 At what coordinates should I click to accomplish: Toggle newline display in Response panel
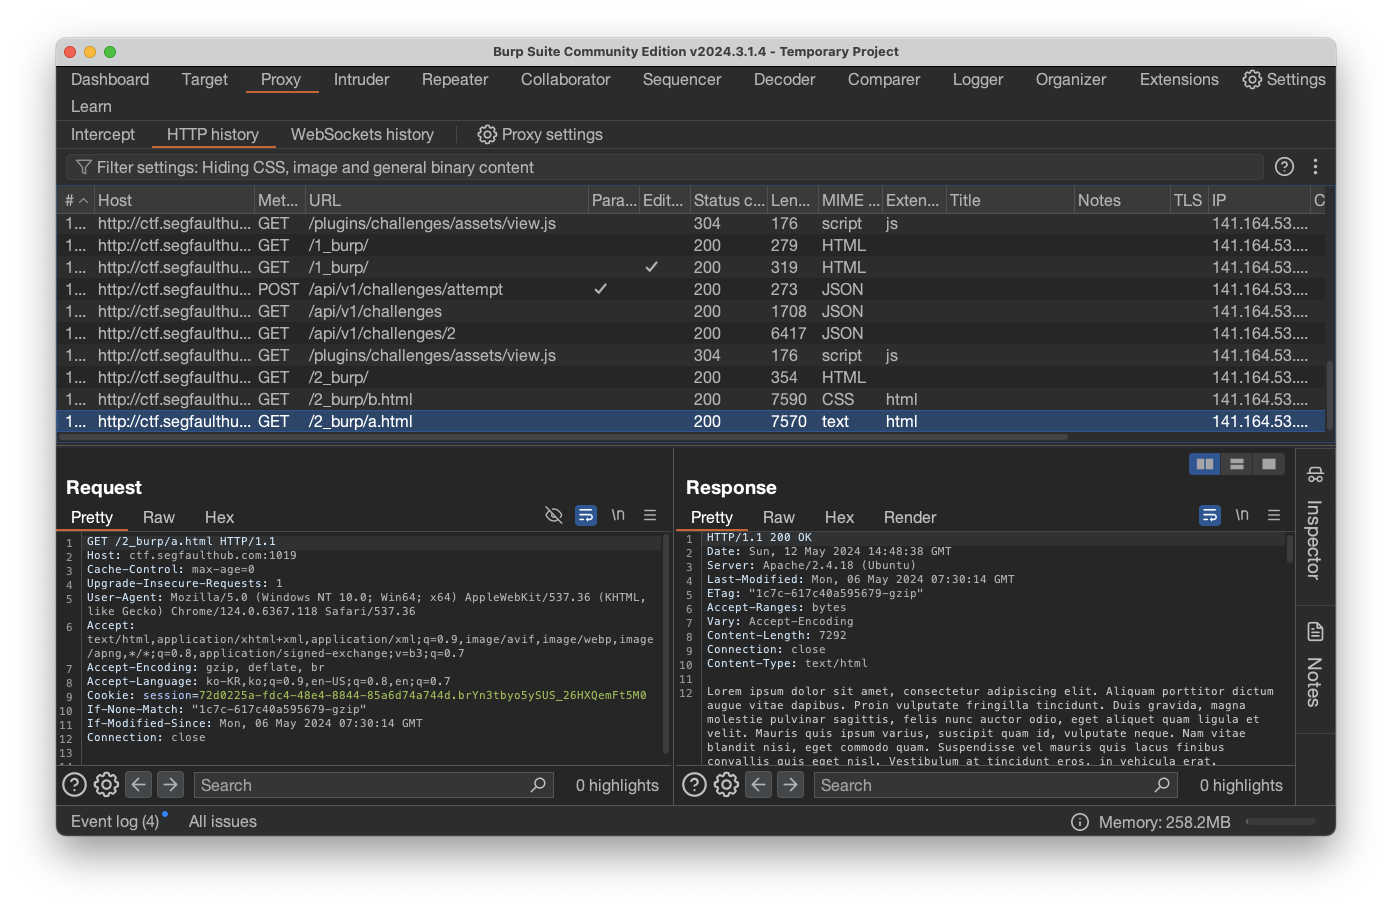tap(1242, 515)
